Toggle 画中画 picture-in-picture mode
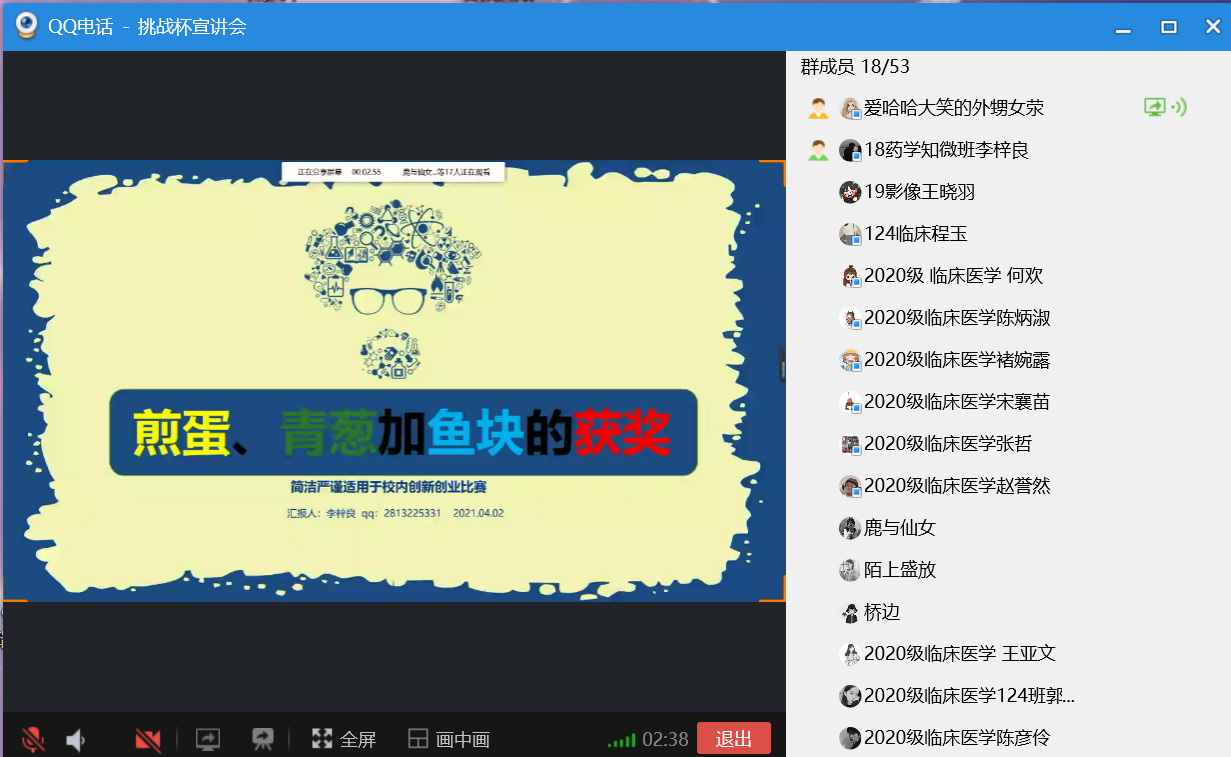1231x757 pixels. (x=449, y=740)
